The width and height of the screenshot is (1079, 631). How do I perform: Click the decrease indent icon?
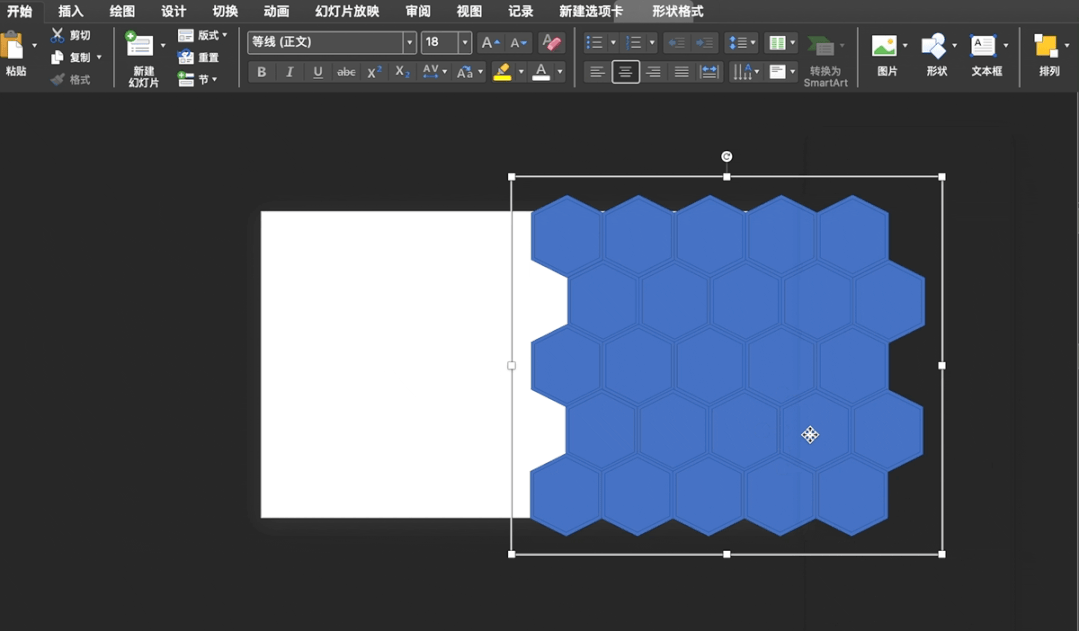[x=676, y=43]
